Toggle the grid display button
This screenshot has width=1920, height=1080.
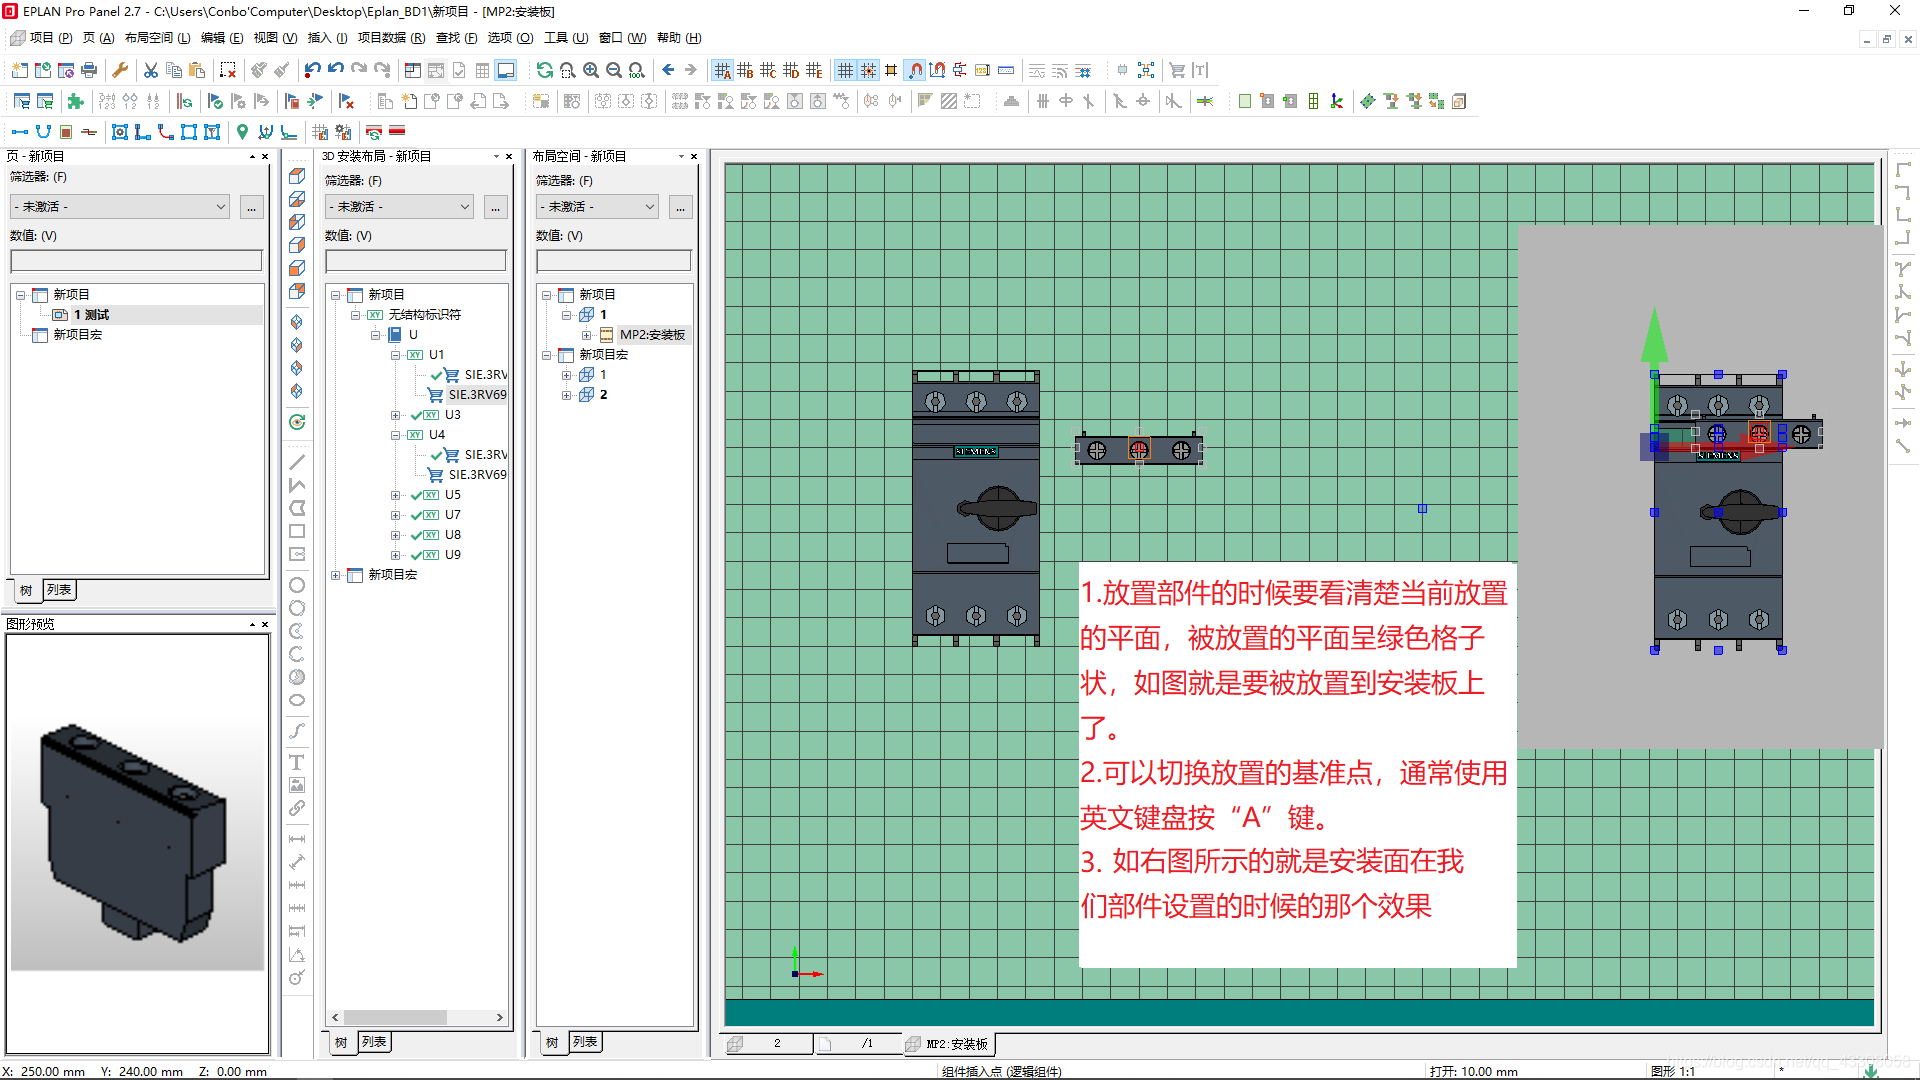click(845, 70)
